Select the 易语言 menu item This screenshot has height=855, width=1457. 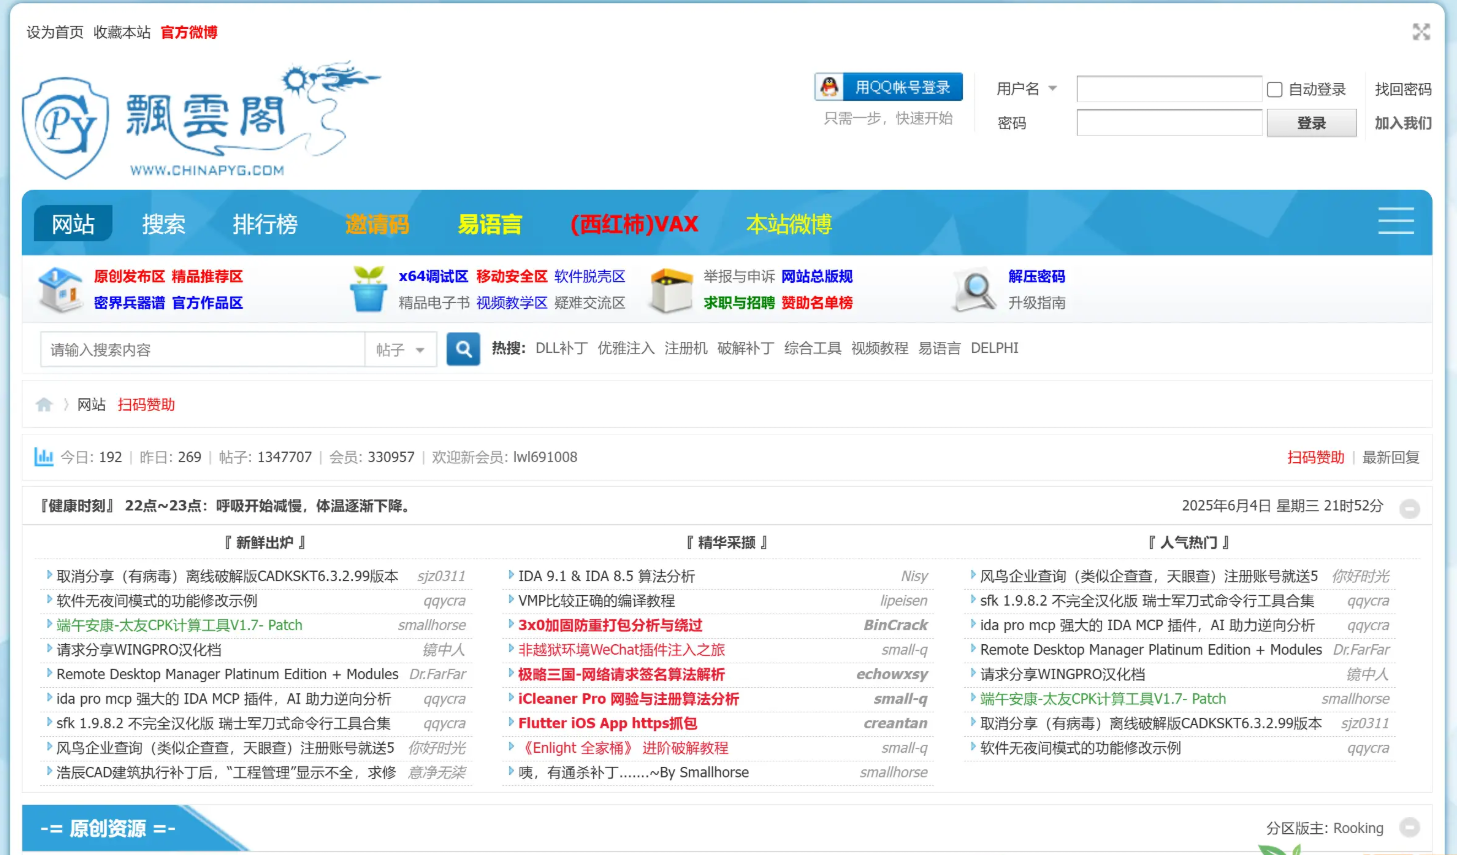(490, 223)
